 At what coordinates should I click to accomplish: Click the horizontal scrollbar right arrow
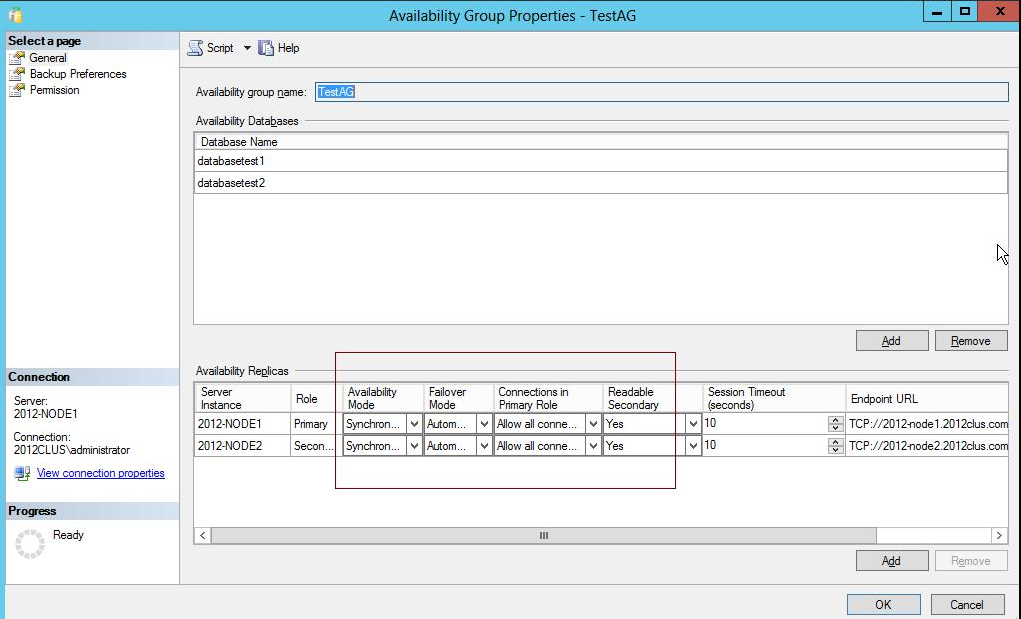999,535
